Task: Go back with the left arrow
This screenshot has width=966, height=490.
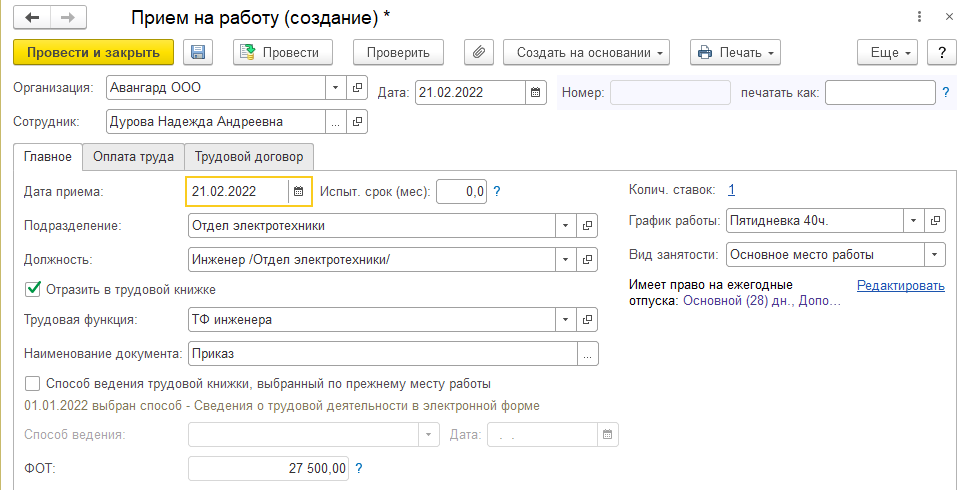Action: [33, 18]
